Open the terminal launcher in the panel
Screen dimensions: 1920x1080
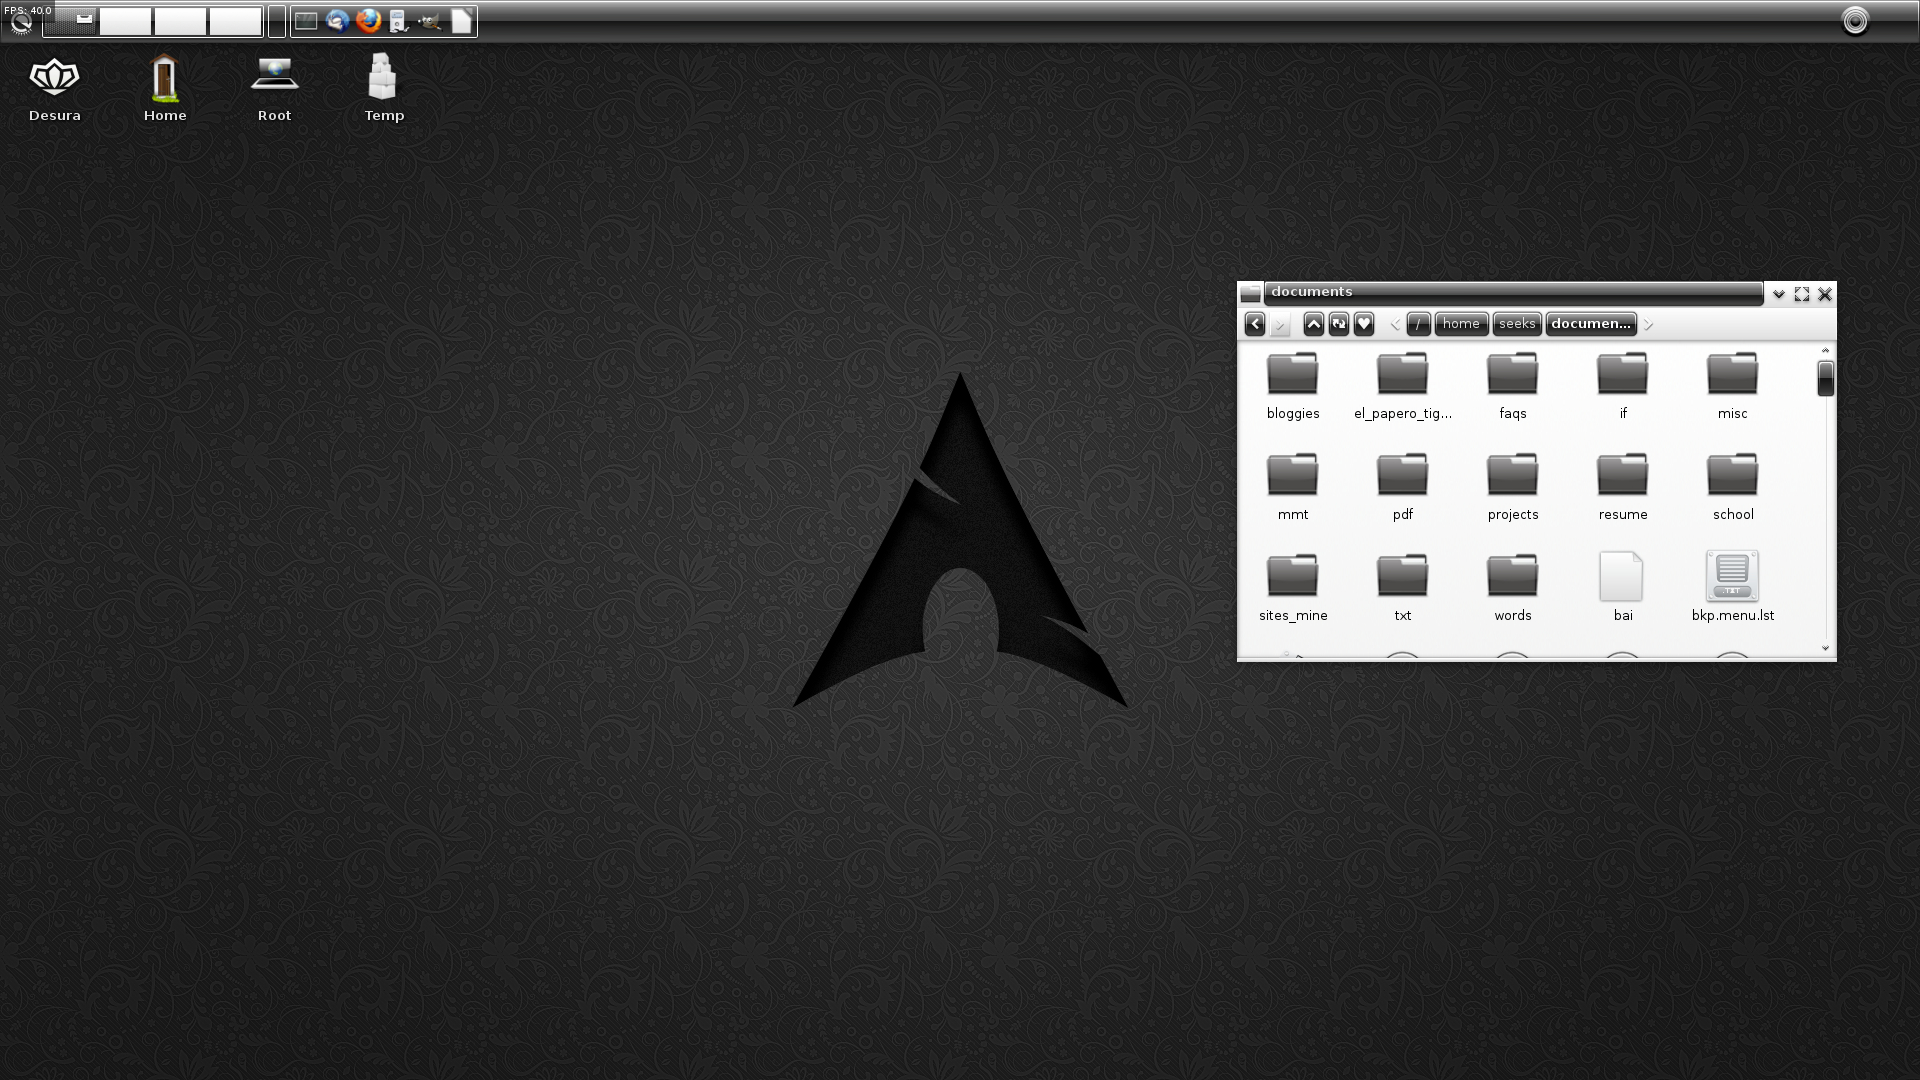pyautogui.click(x=305, y=20)
